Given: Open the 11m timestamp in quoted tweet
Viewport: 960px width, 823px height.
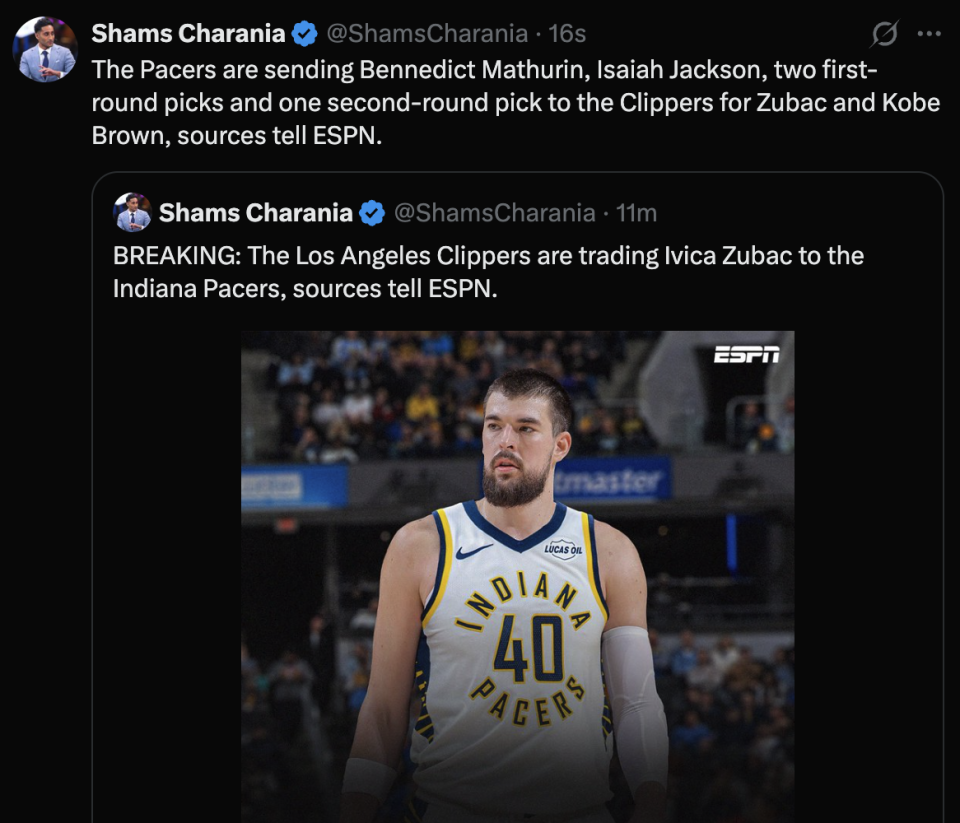Looking at the screenshot, I should pyautogui.click(x=636, y=213).
